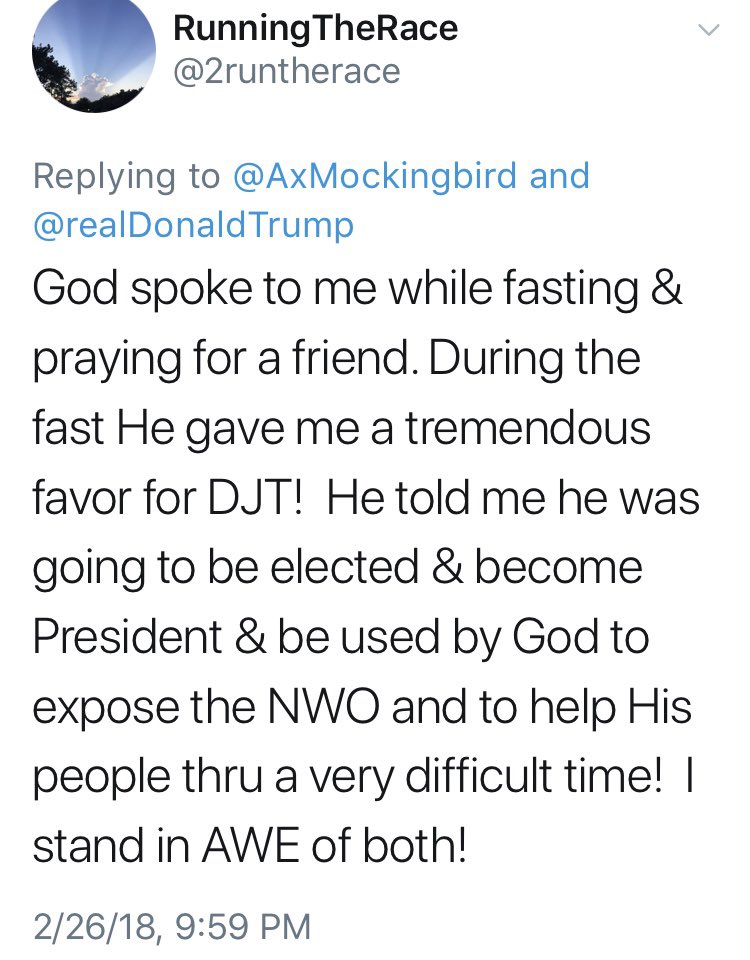This screenshot has width=750, height=960.
Task: Click the RunningTheRace display name
Action: pos(315,28)
